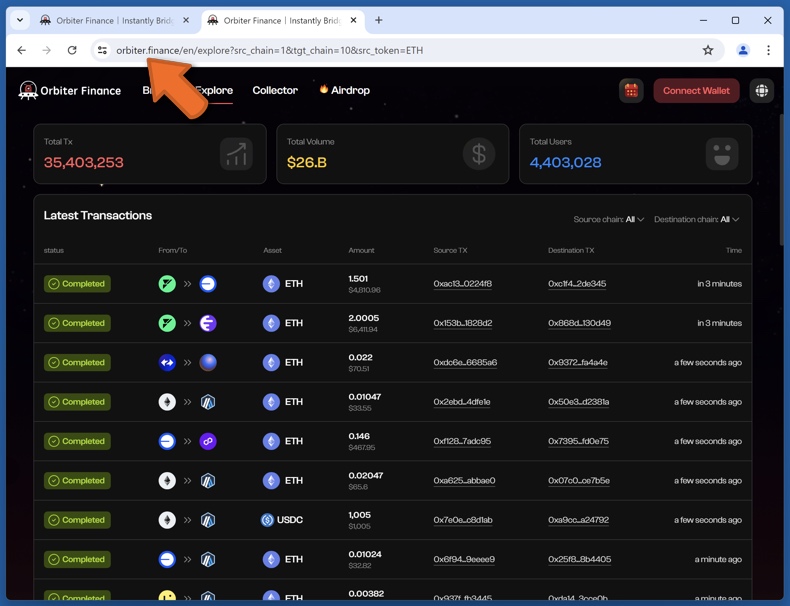Open destination TX 0x50e3...d2381a
This screenshot has height=606, width=790.
tap(578, 402)
